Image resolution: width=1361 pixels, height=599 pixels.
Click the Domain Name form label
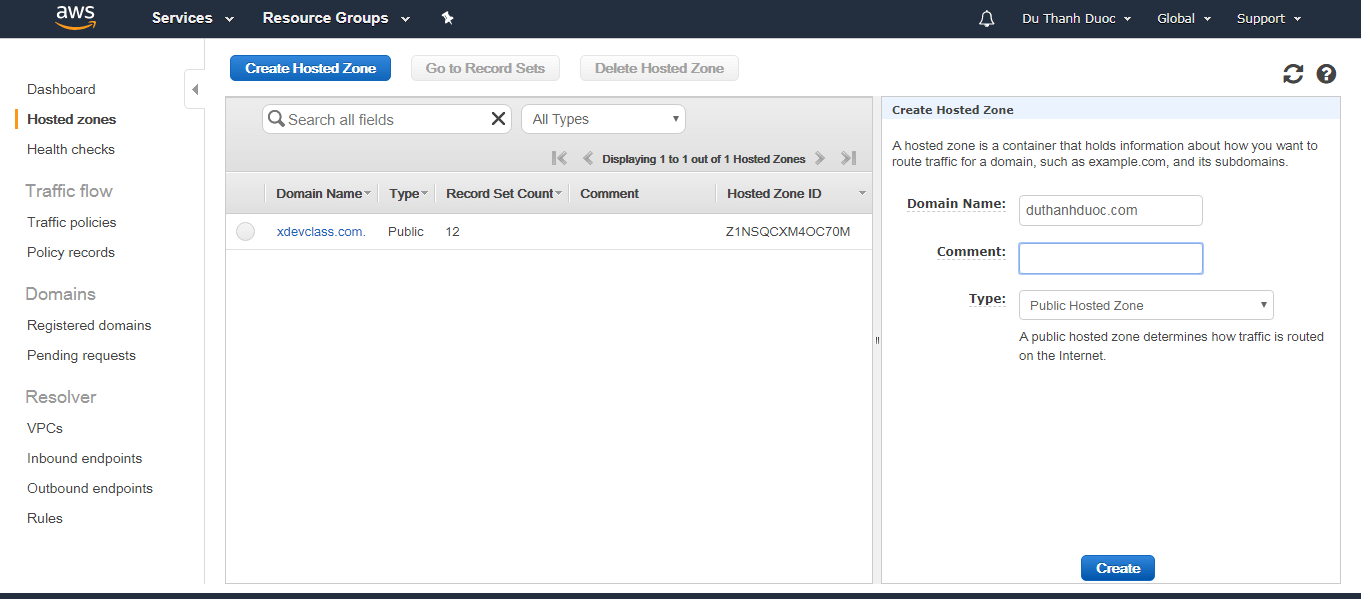click(x=956, y=204)
